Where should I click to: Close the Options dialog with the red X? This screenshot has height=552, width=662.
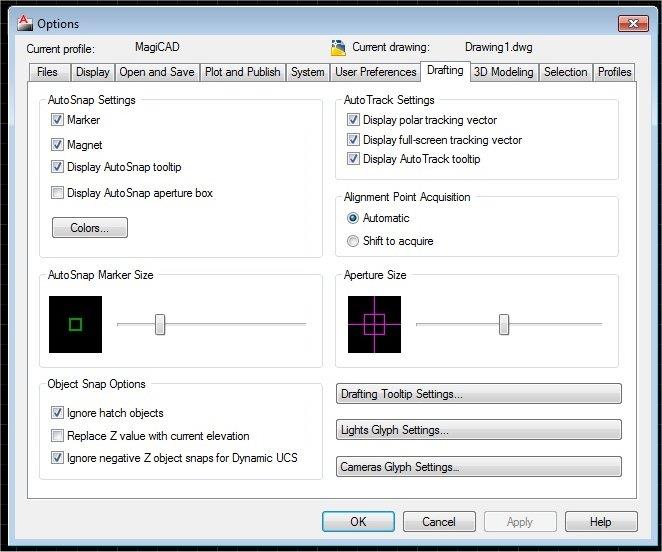633,24
